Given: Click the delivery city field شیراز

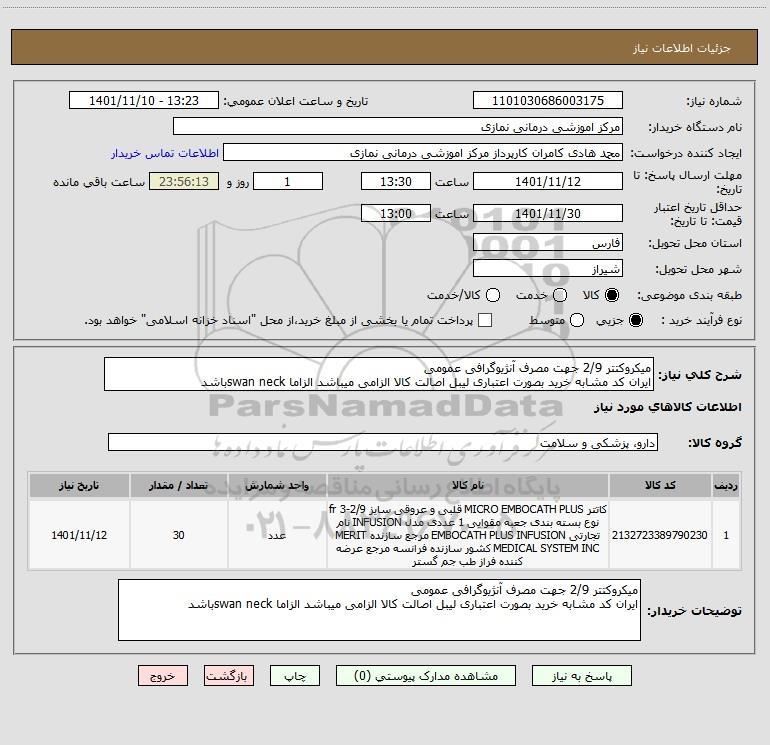Looking at the screenshot, I should (x=548, y=268).
